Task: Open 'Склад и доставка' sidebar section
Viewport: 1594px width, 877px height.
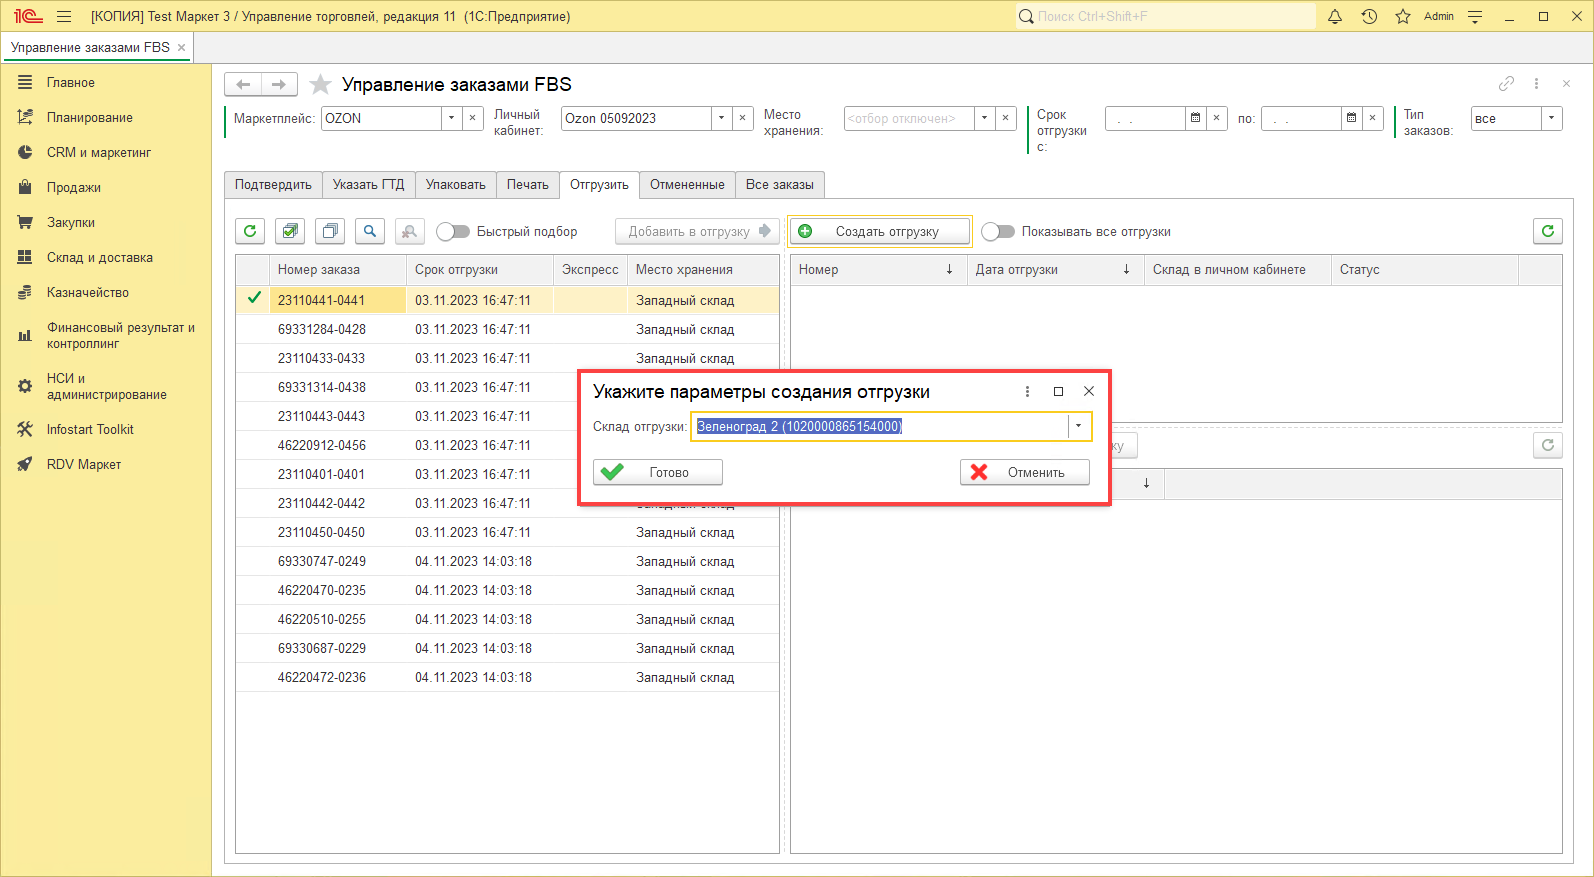Action: tap(99, 257)
